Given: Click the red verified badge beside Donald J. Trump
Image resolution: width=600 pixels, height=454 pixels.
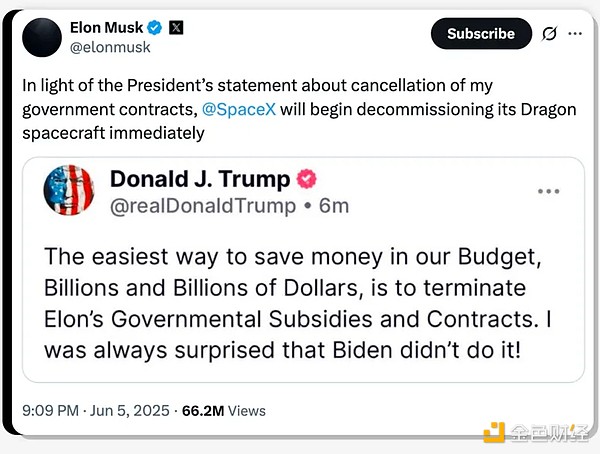Looking at the screenshot, I should tap(308, 180).
